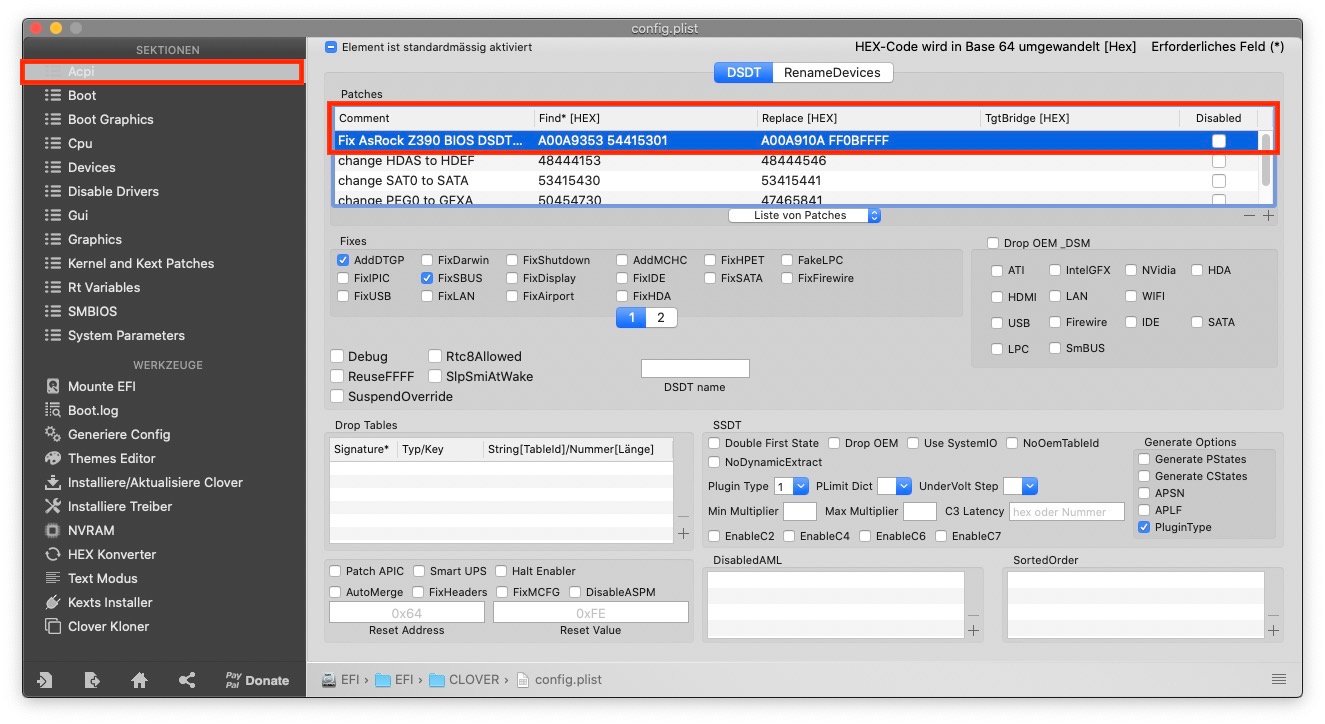Remove a patch with the minus icon

coord(1250,216)
